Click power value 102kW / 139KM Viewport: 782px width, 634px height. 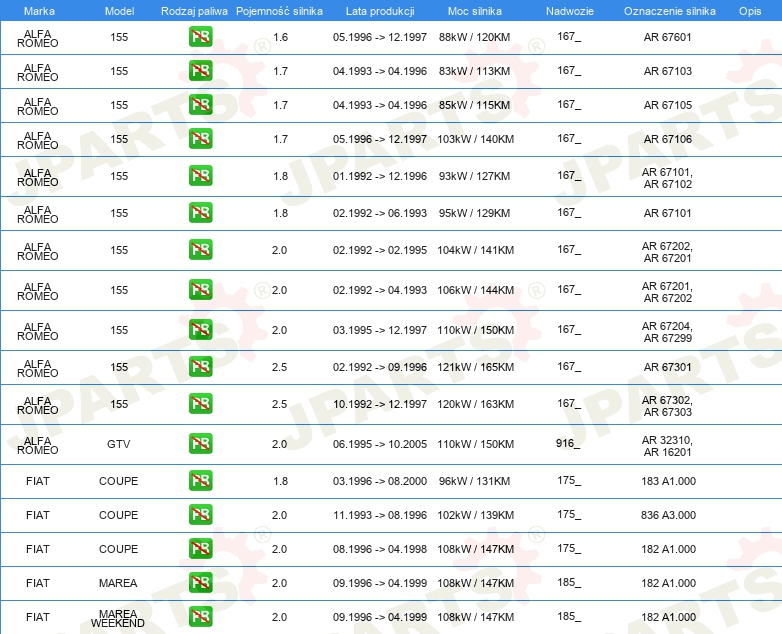click(475, 515)
